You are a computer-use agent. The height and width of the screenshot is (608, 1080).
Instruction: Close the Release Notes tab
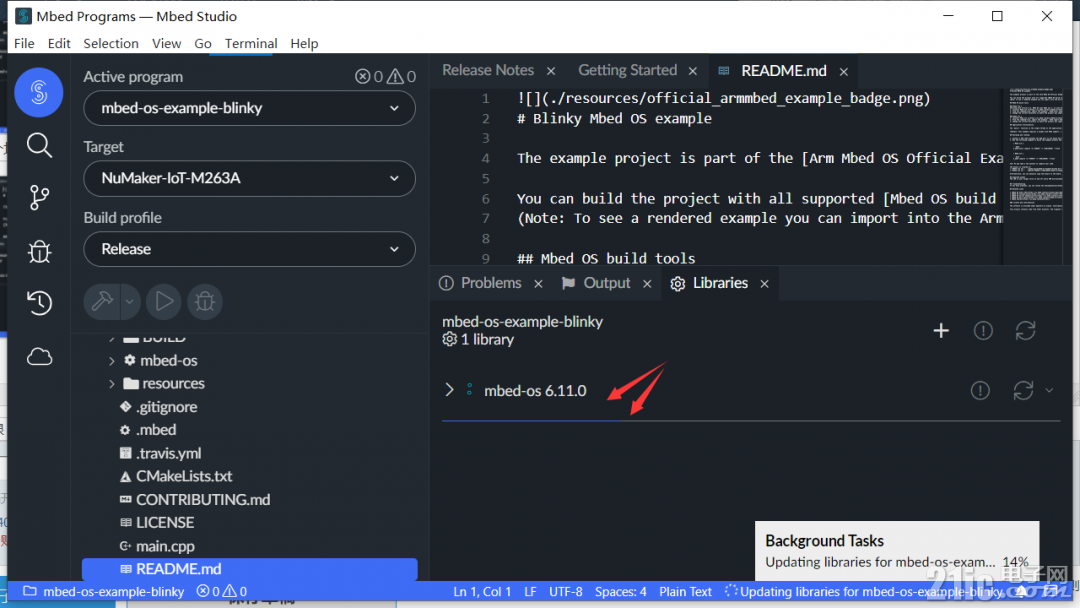click(x=551, y=71)
